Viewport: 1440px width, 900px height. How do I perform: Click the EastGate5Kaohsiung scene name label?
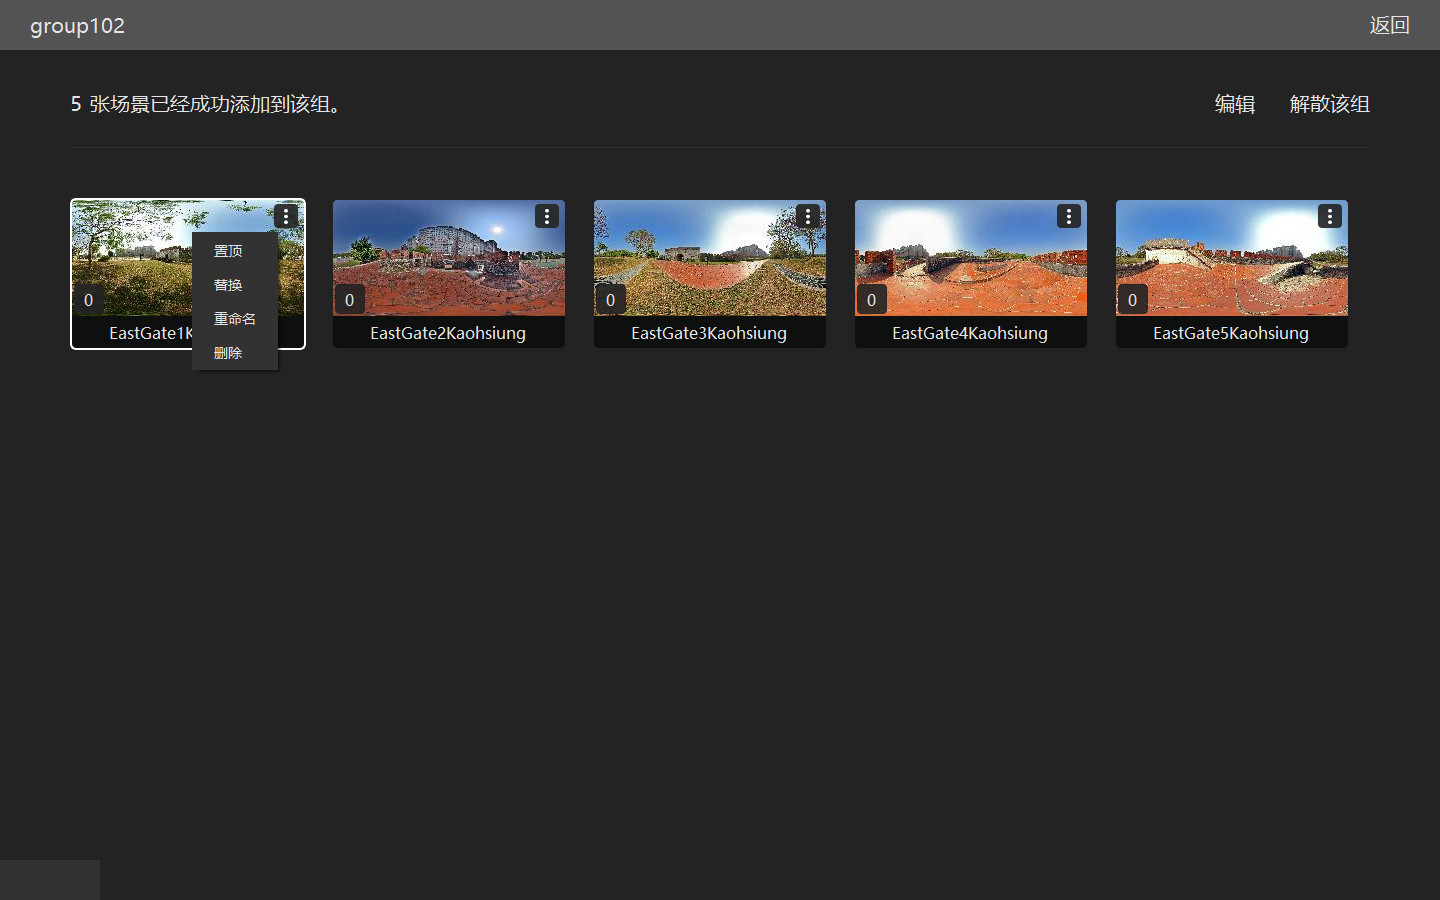[1231, 333]
